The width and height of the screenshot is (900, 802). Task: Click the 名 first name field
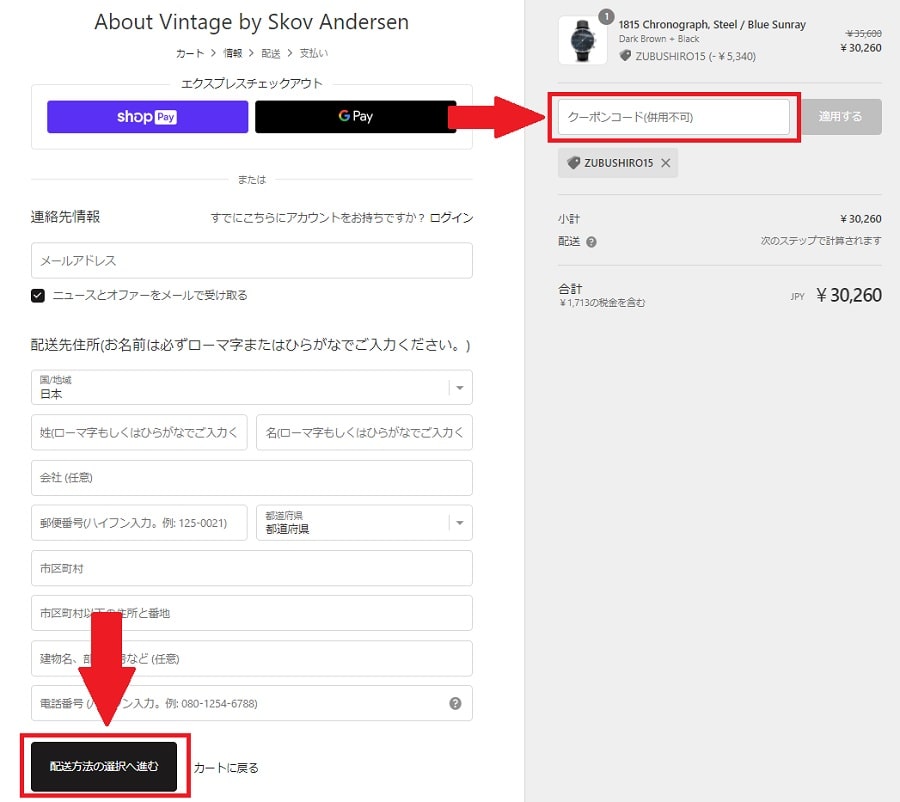point(364,432)
